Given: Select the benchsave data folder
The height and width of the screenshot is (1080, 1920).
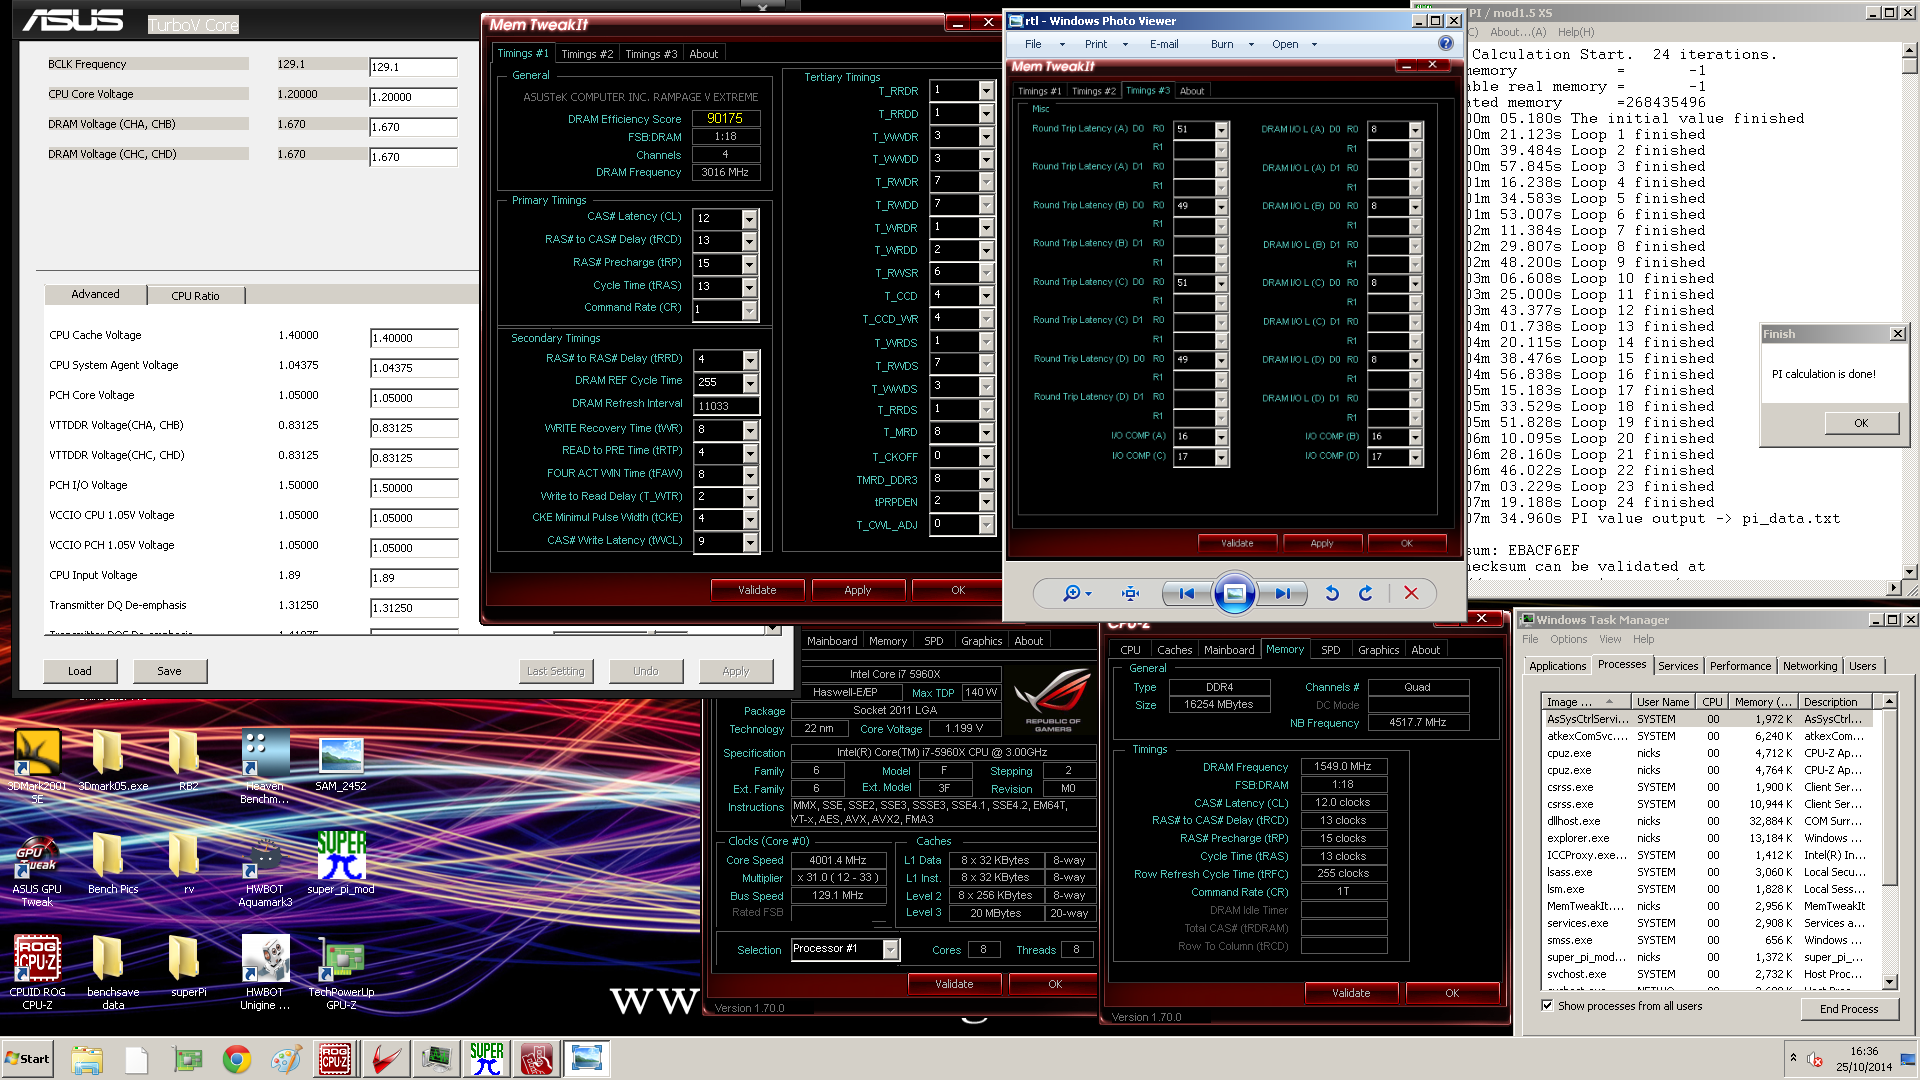Looking at the screenshot, I should (113, 972).
